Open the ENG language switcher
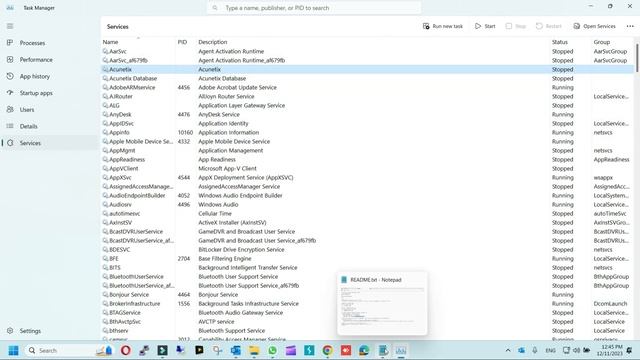640x360 pixels. 550,350
